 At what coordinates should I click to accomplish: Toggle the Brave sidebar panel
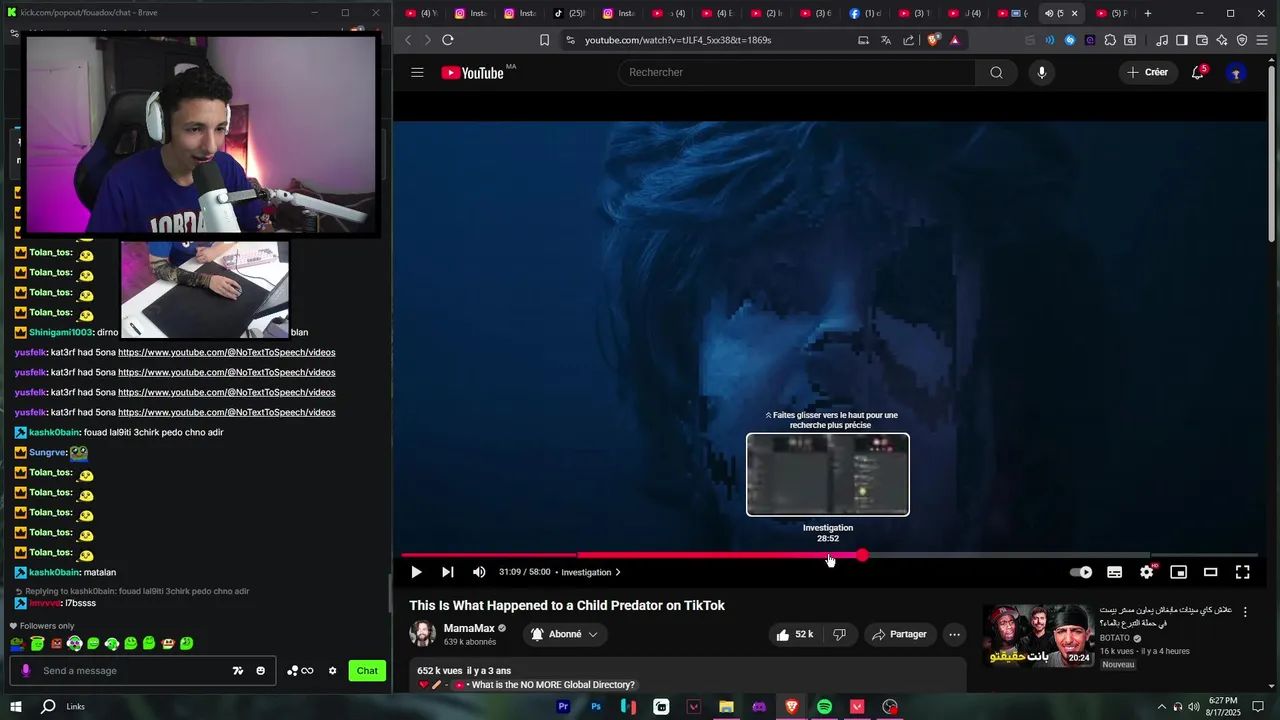(x=1182, y=40)
